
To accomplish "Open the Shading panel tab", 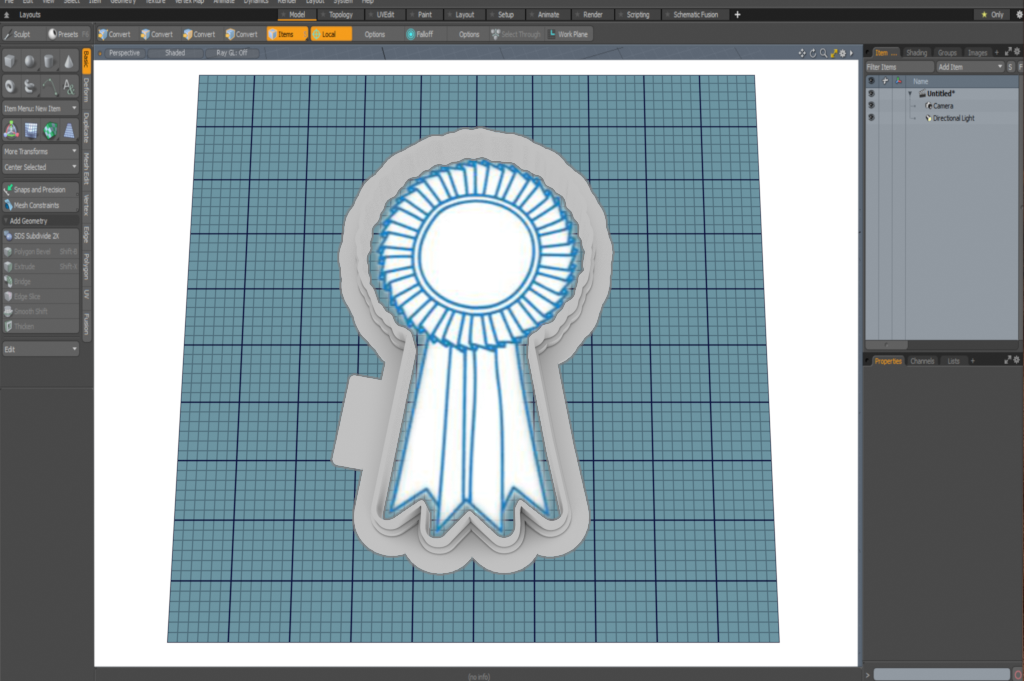I will pos(916,52).
